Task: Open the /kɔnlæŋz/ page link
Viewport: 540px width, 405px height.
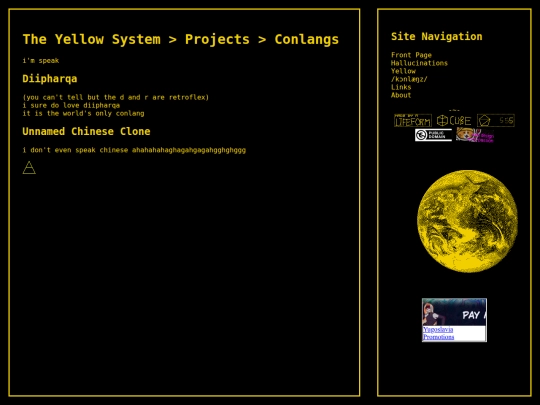Action: pos(409,79)
